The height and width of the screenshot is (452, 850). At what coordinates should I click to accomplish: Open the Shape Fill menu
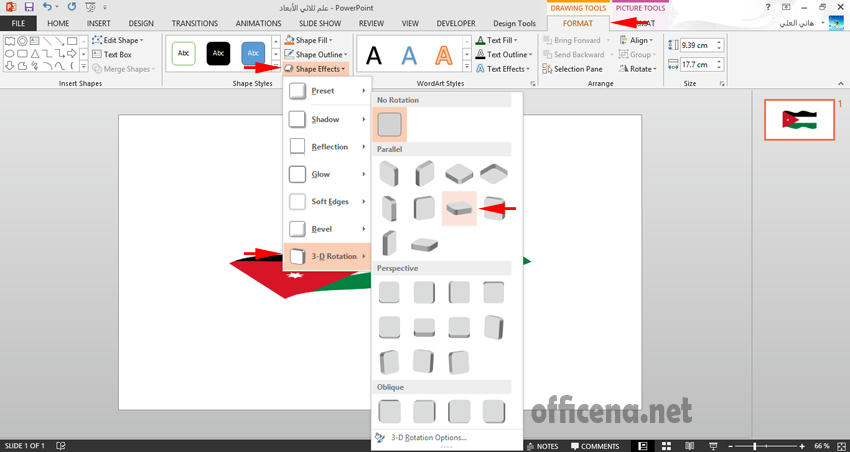308,40
